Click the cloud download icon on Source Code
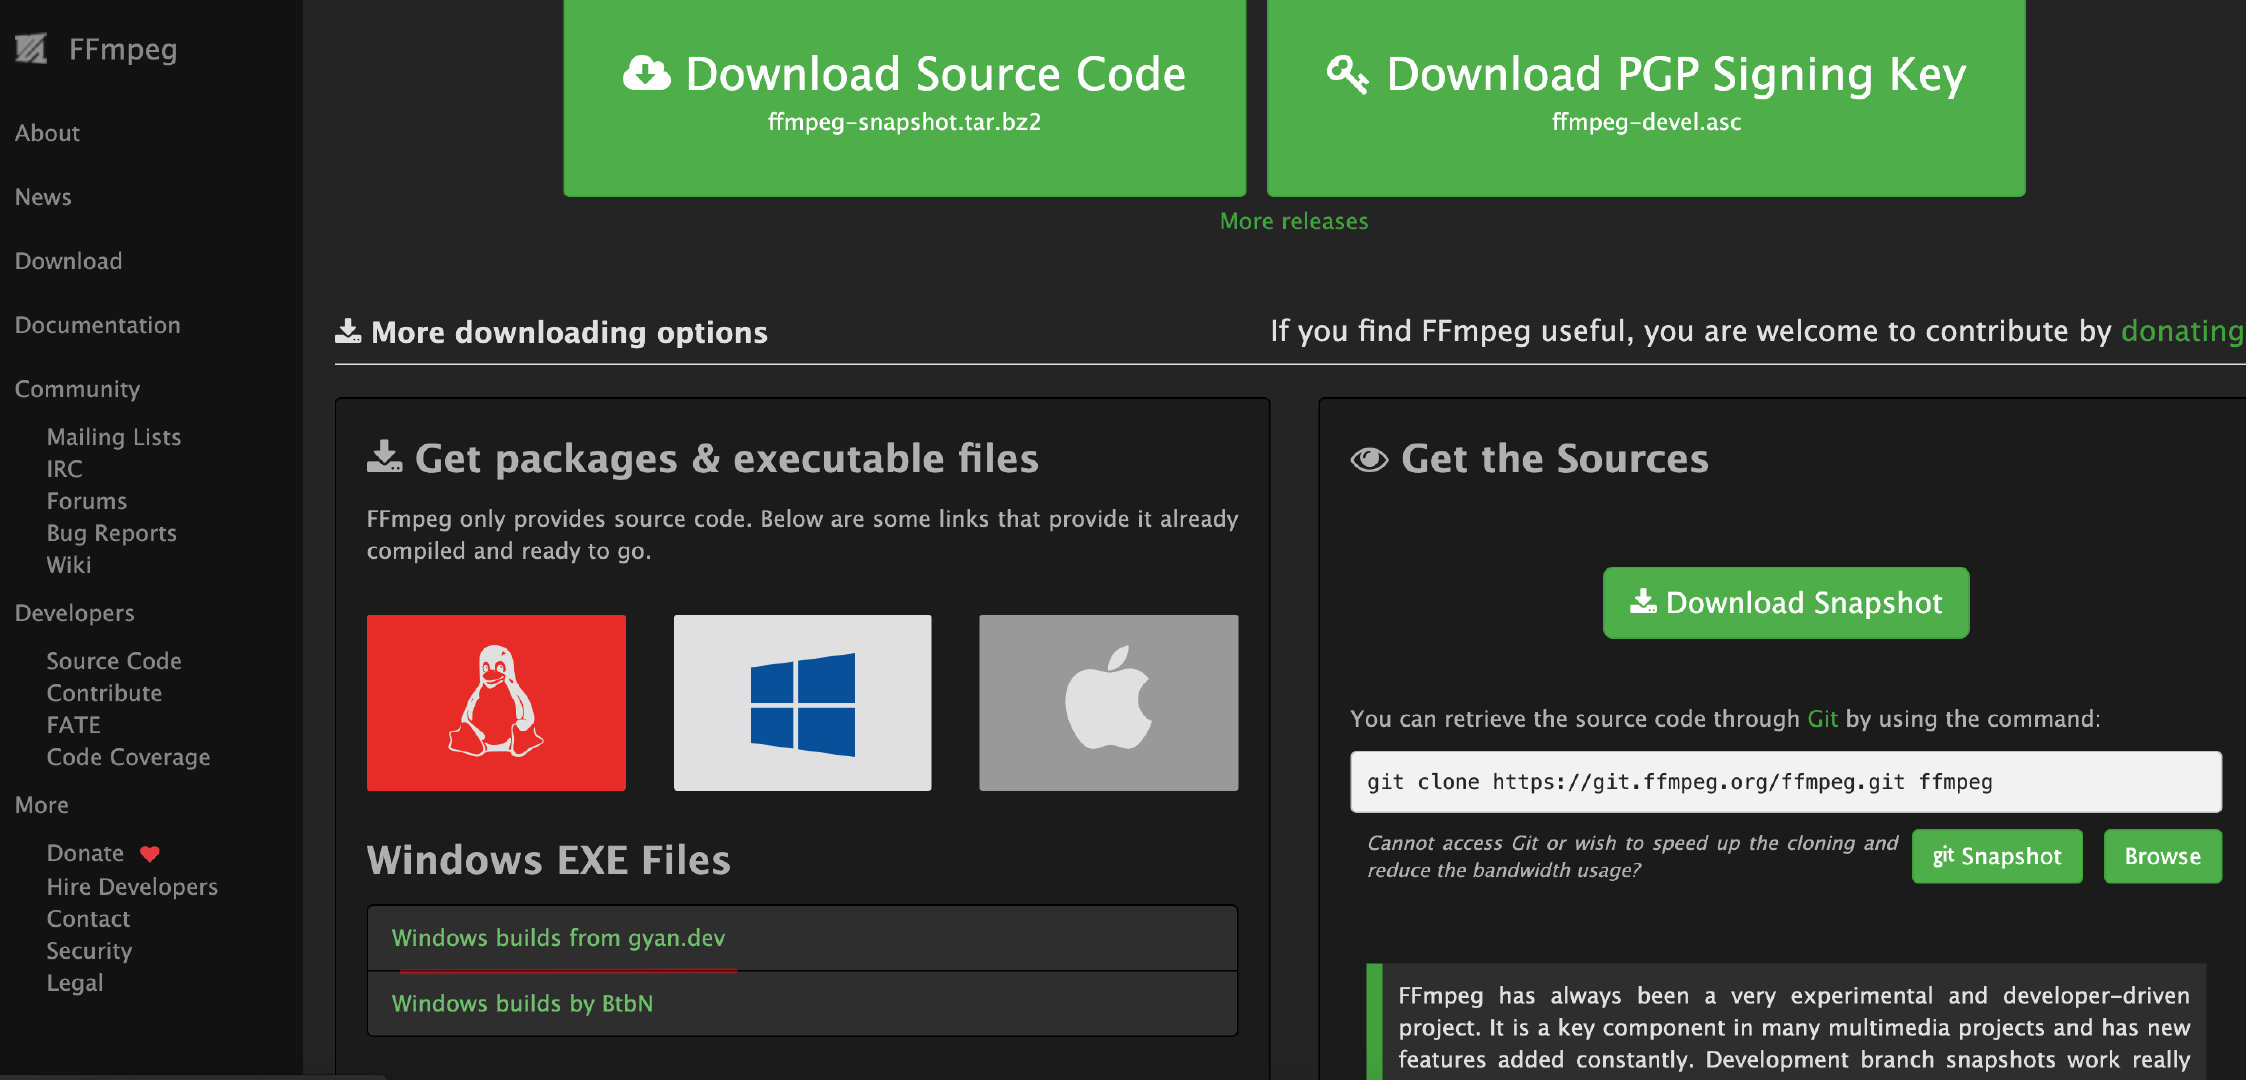2246x1080 pixels. click(x=647, y=73)
